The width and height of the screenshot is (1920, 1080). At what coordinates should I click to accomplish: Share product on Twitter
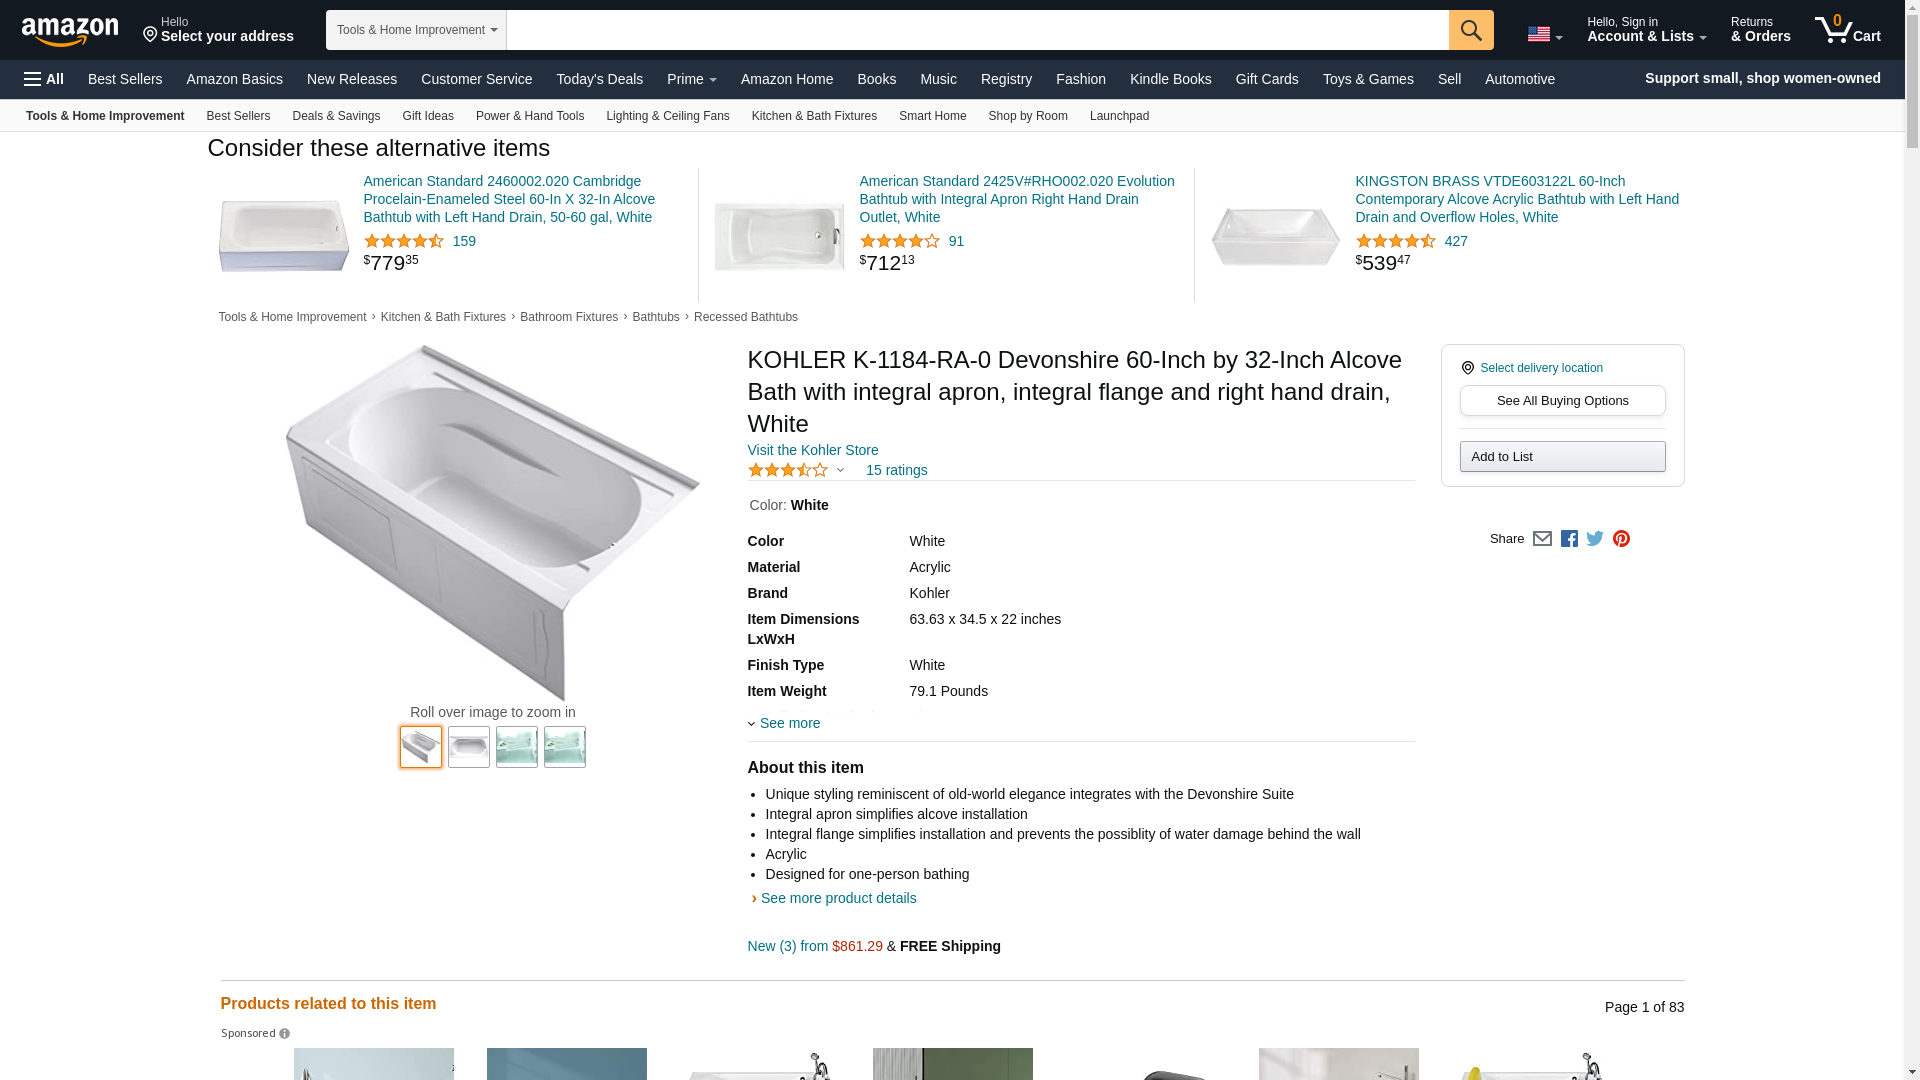(x=1595, y=539)
